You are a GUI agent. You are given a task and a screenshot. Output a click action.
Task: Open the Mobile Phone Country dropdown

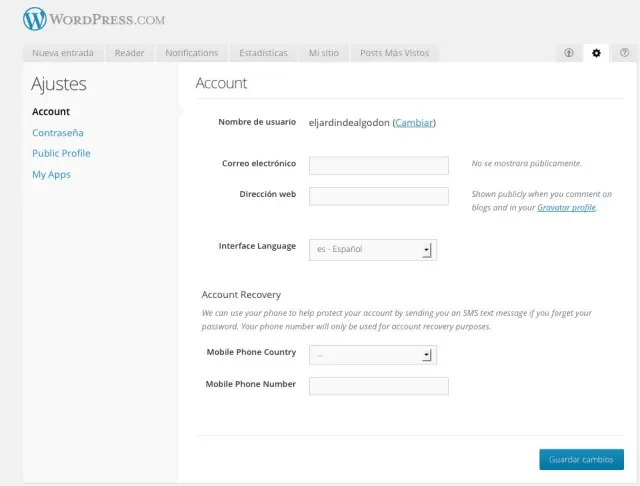coord(372,355)
